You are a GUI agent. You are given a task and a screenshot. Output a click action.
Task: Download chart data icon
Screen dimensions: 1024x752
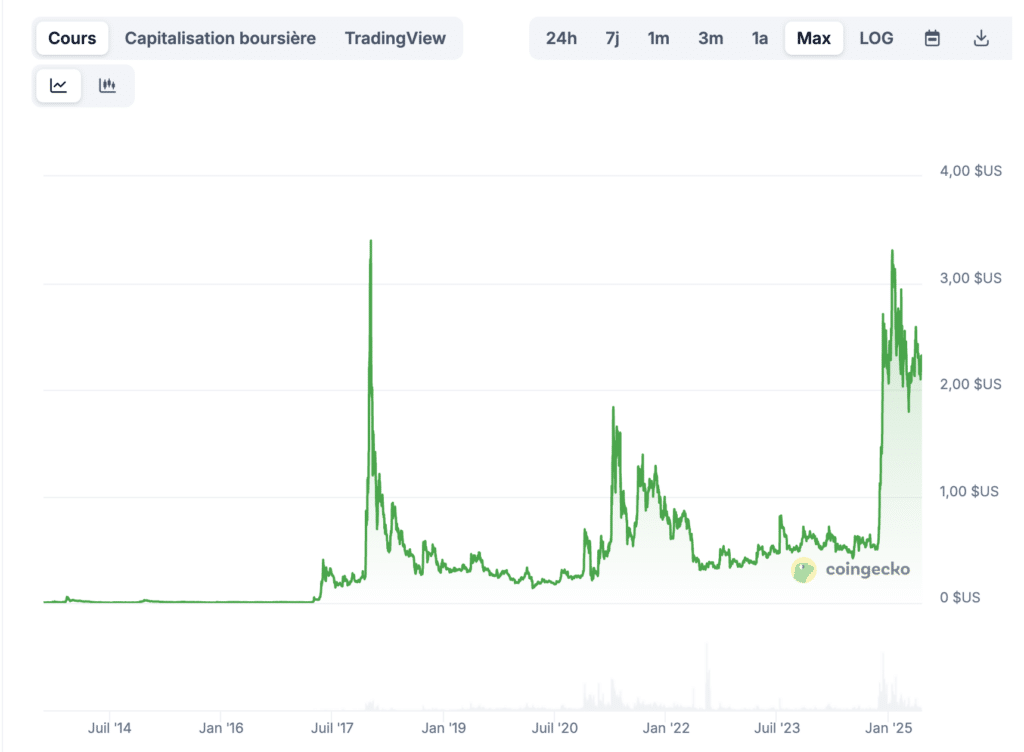click(x=981, y=39)
